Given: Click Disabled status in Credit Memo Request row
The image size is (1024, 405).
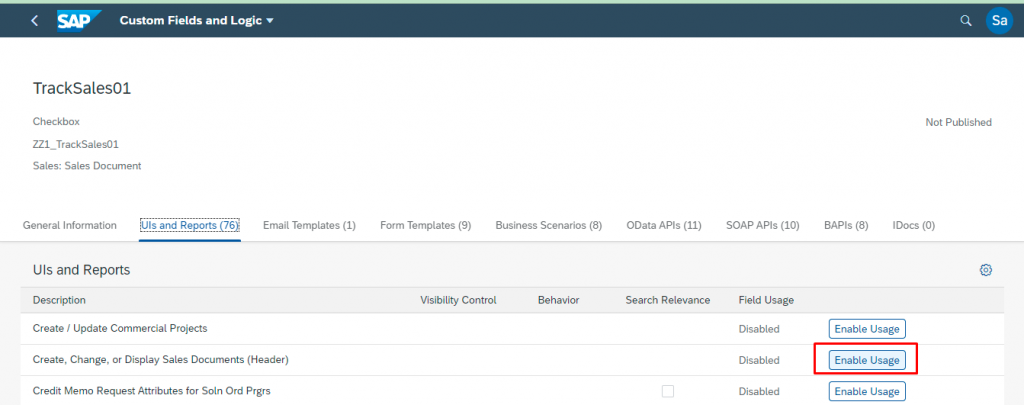Looking at the screenshot, I should [759, 391].
